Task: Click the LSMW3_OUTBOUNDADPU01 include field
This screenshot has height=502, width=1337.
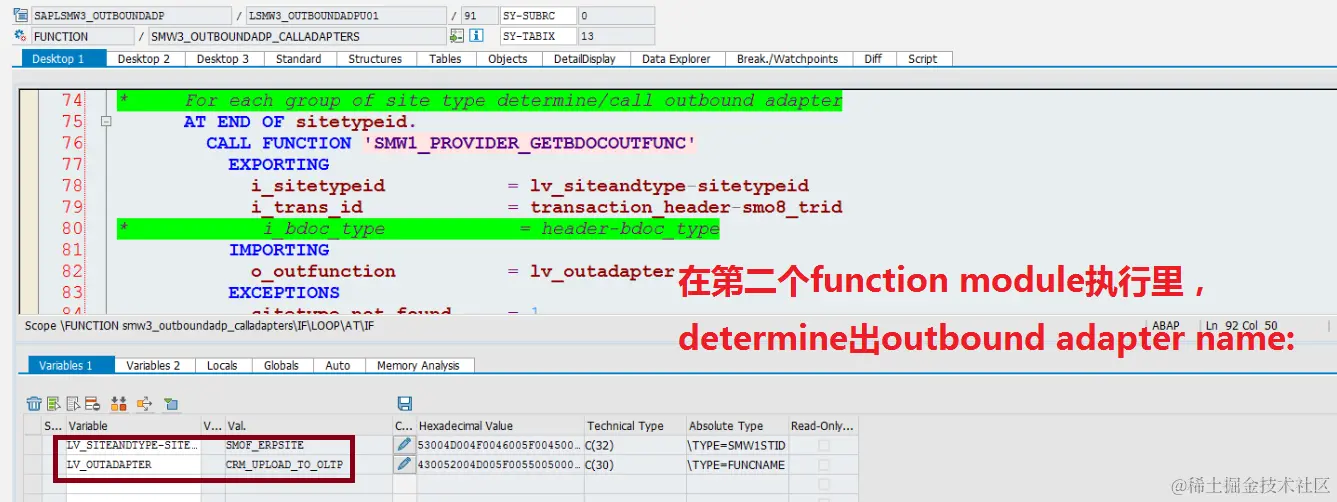Action: coord(345,16)
